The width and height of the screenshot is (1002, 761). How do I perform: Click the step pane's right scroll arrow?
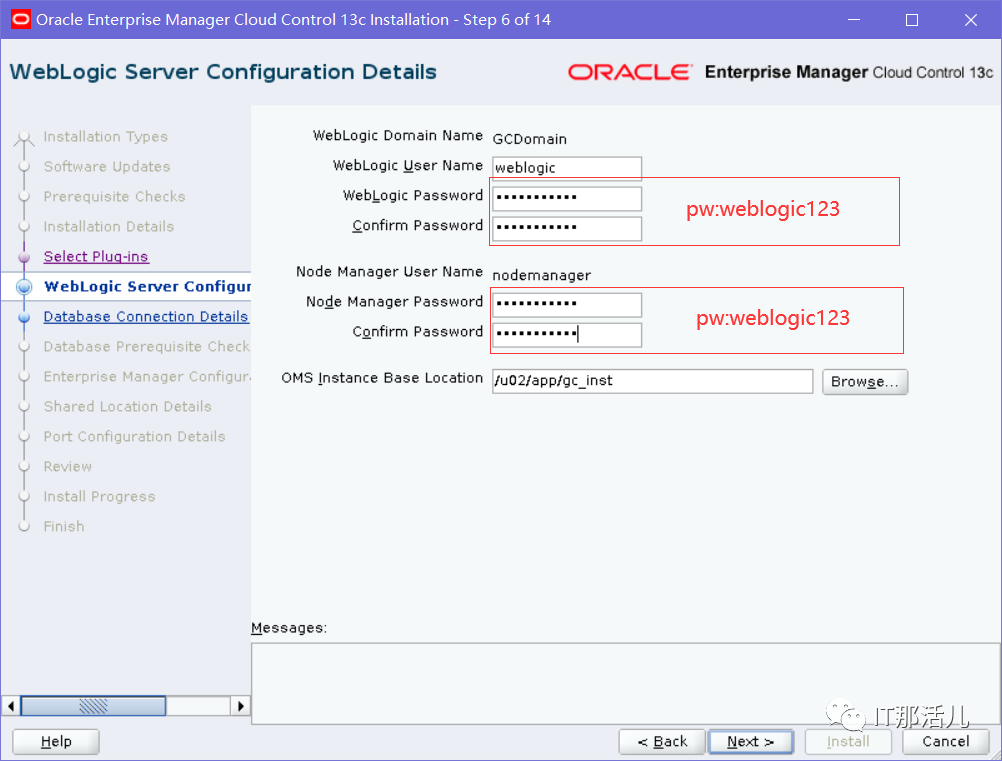(x=240, y=706)
